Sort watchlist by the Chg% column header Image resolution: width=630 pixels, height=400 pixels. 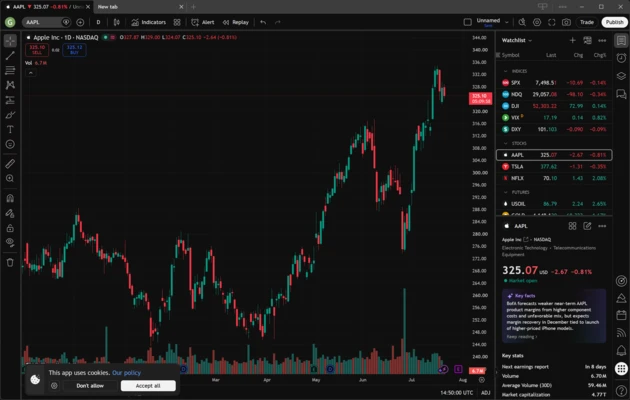point(599,55)
